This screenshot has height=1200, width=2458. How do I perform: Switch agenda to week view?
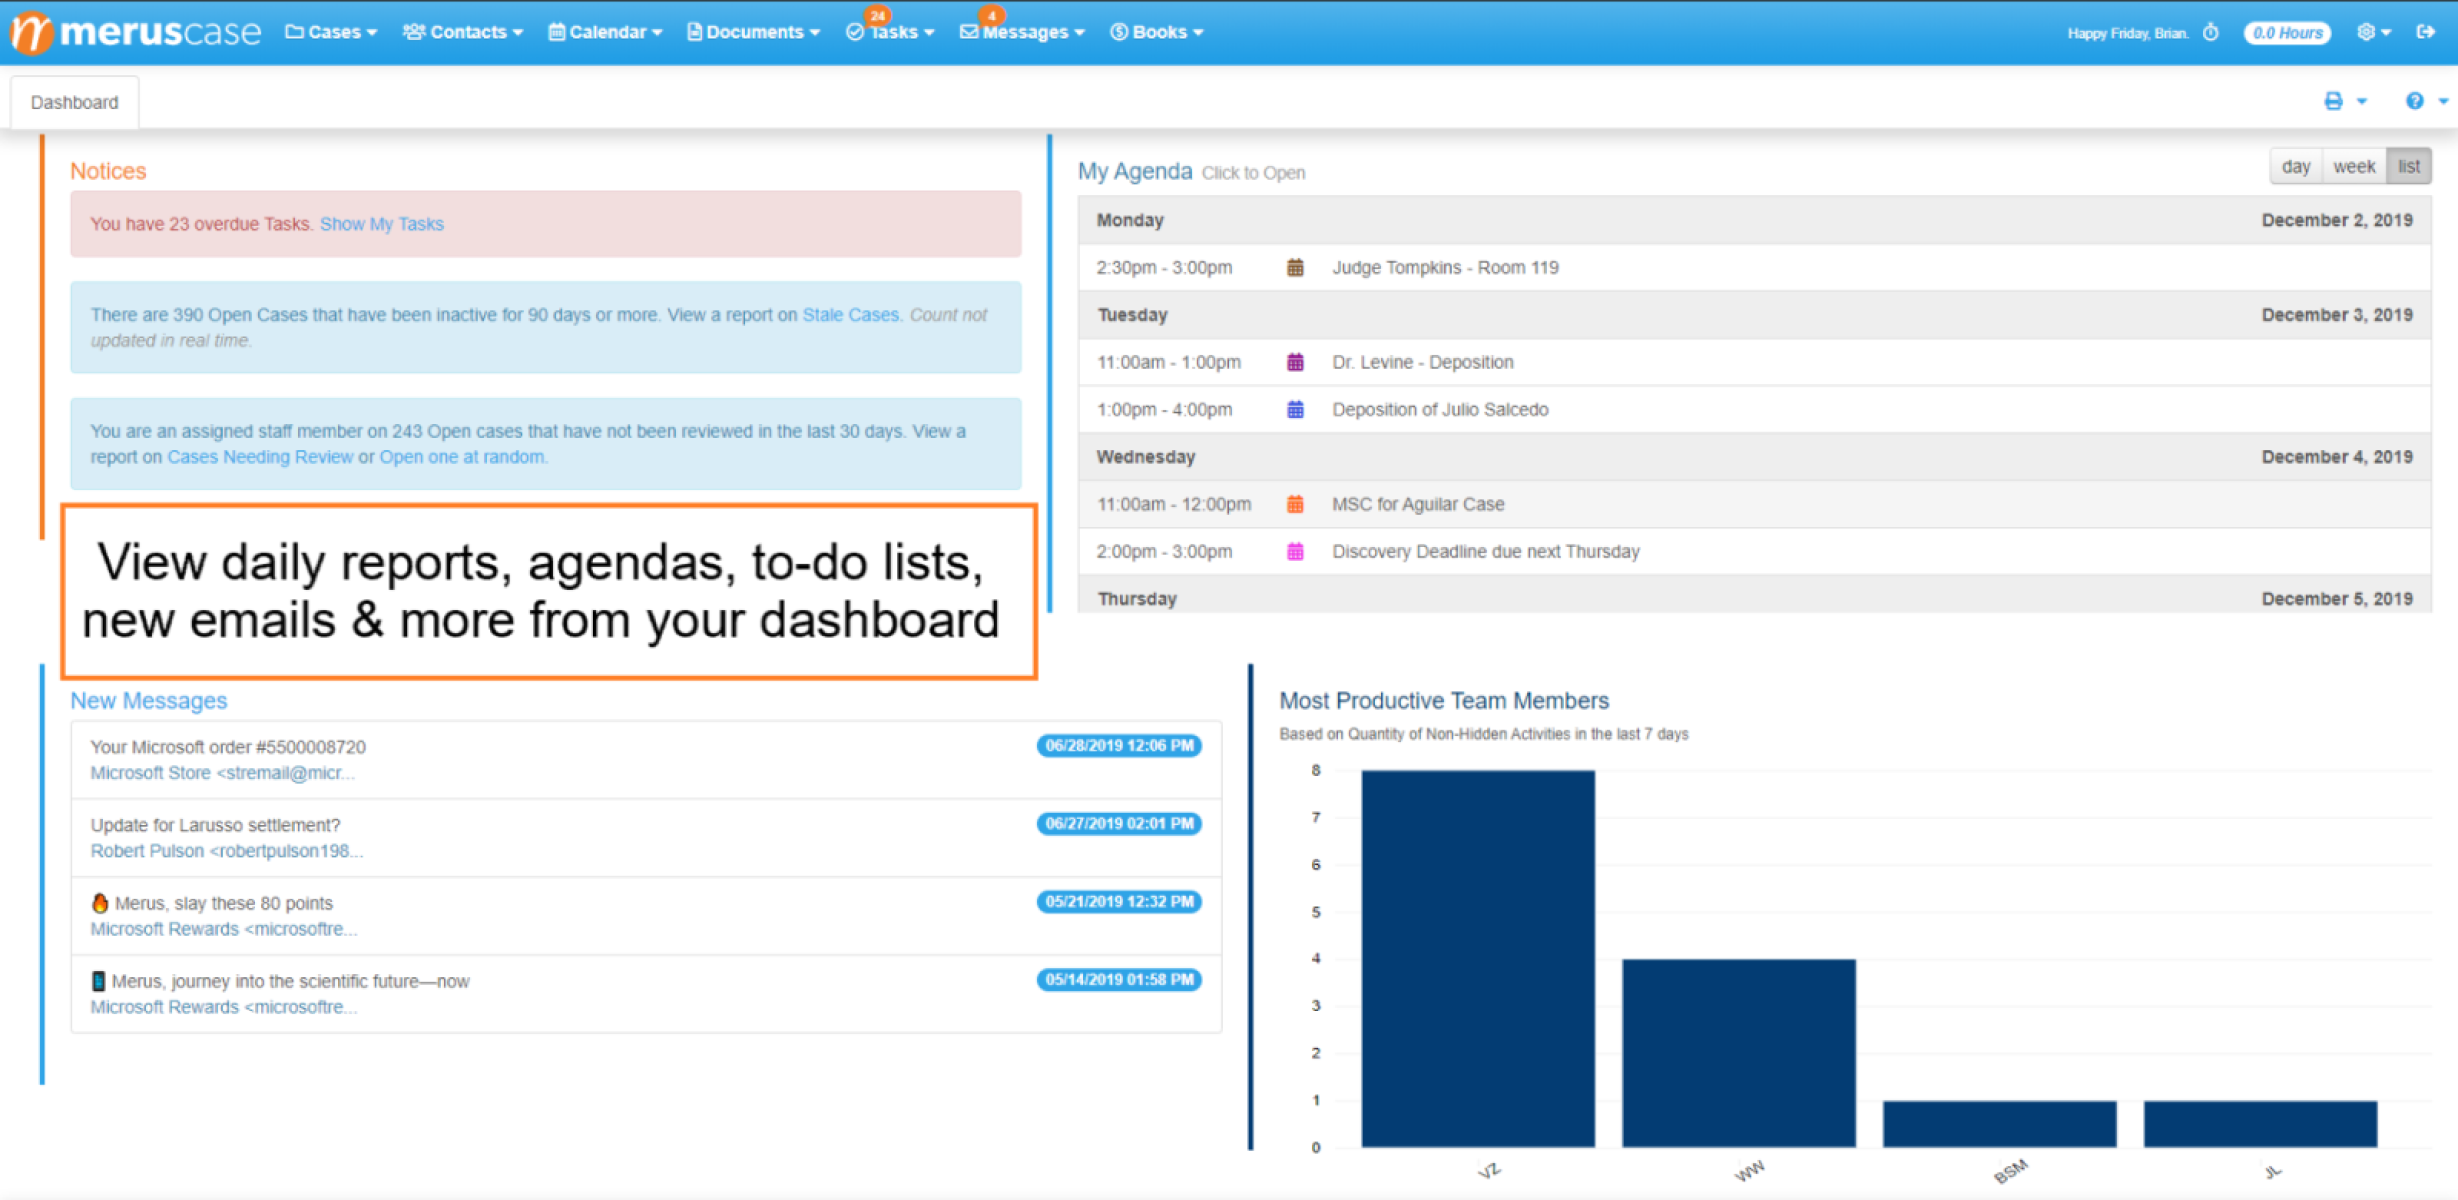(x=2354, y=166)
